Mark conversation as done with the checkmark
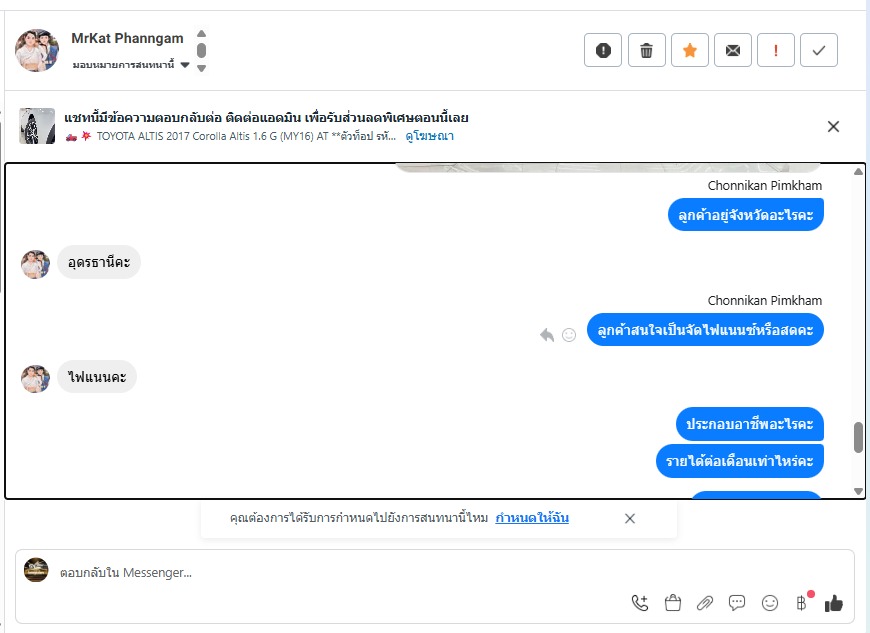This screenshot has width=870, height=633. tap(819, 50)
